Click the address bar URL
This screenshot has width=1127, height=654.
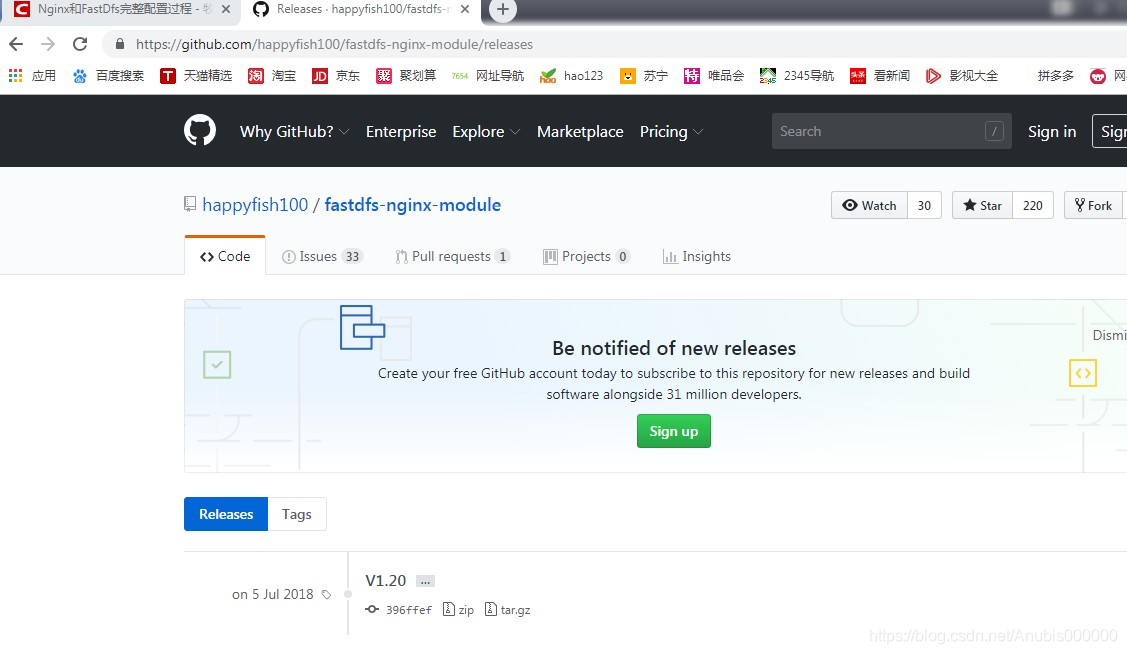(334, 45)
